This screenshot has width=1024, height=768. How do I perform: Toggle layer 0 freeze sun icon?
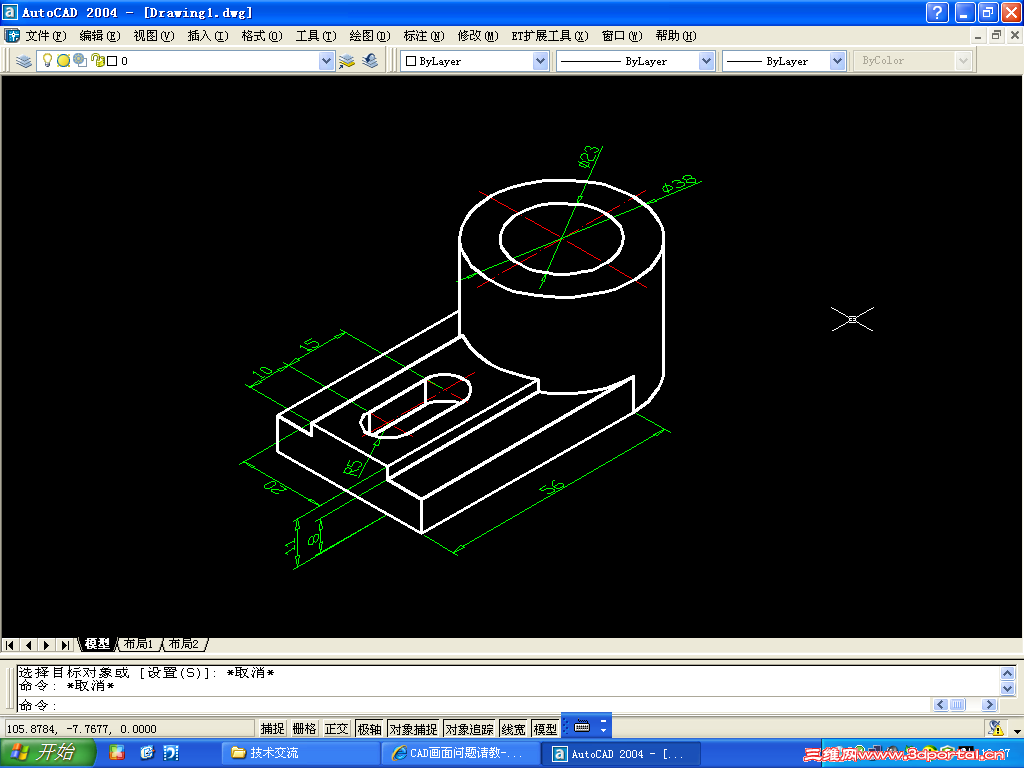coord(63,61)
